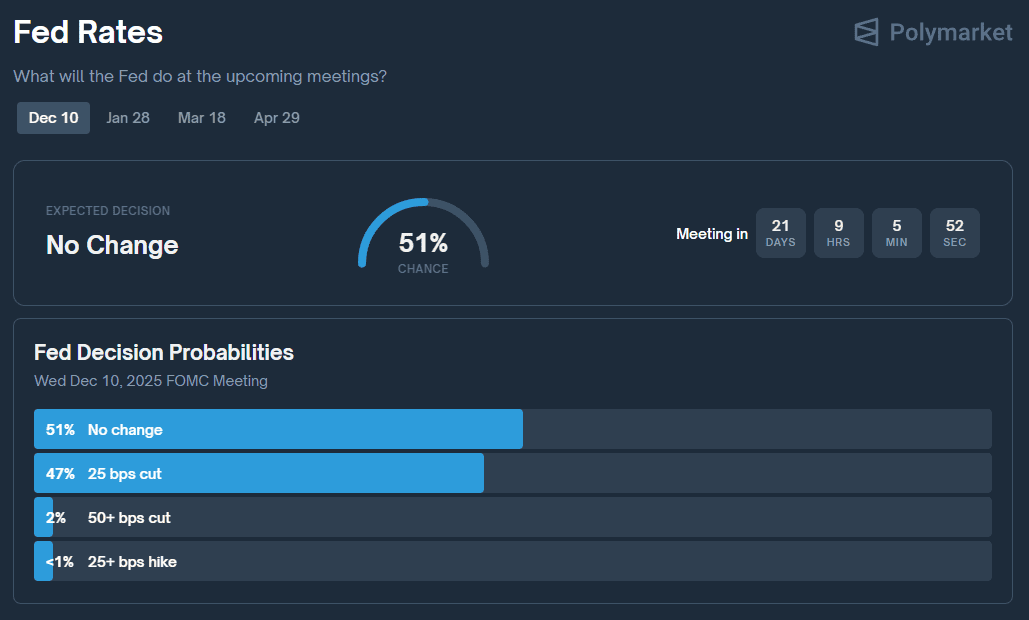The width and height of the screenshot is (1029, 620).
Task: Click the No Change expected decision text
Action: click(112, 245)
